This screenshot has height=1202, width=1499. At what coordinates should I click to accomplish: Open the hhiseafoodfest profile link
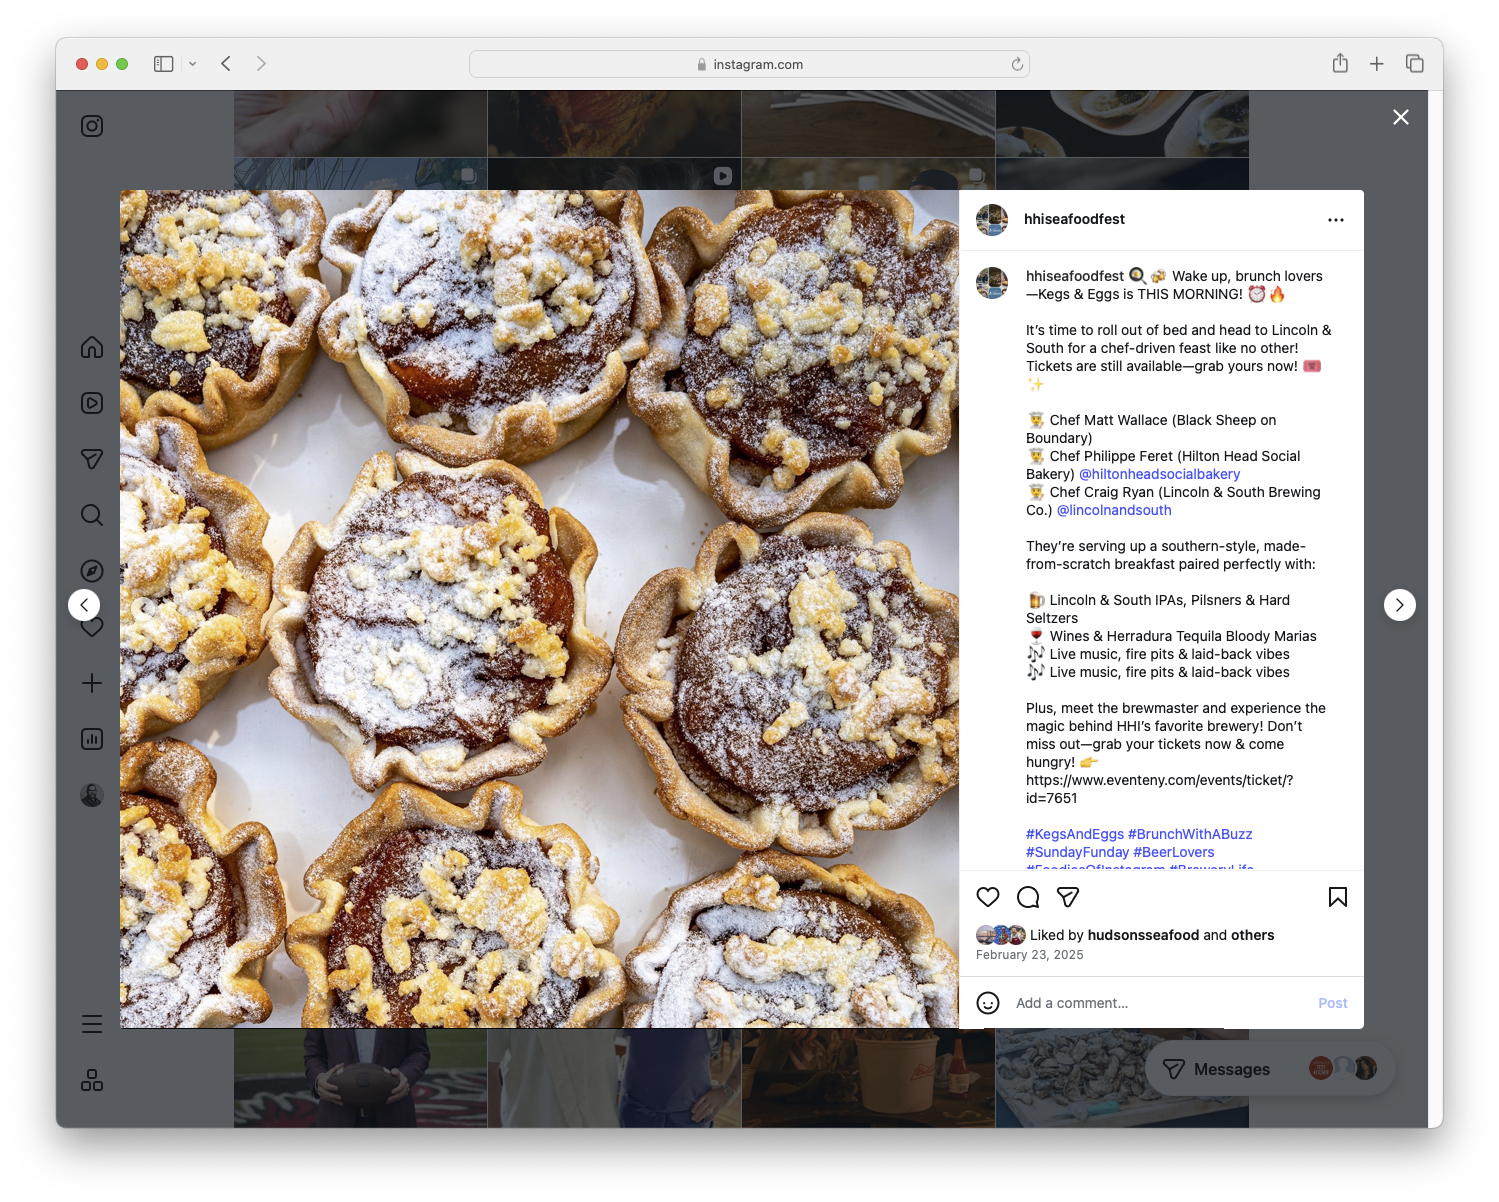1074,219
